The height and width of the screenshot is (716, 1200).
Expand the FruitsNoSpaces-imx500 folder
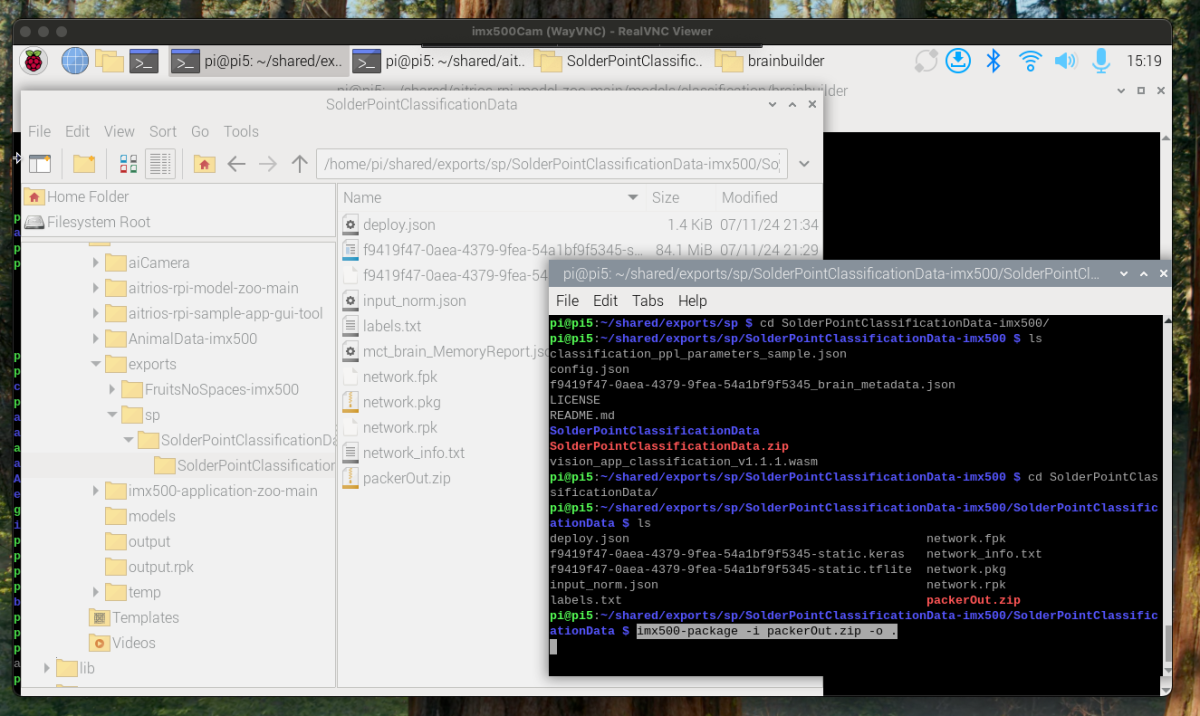click(x=112, y=389)
